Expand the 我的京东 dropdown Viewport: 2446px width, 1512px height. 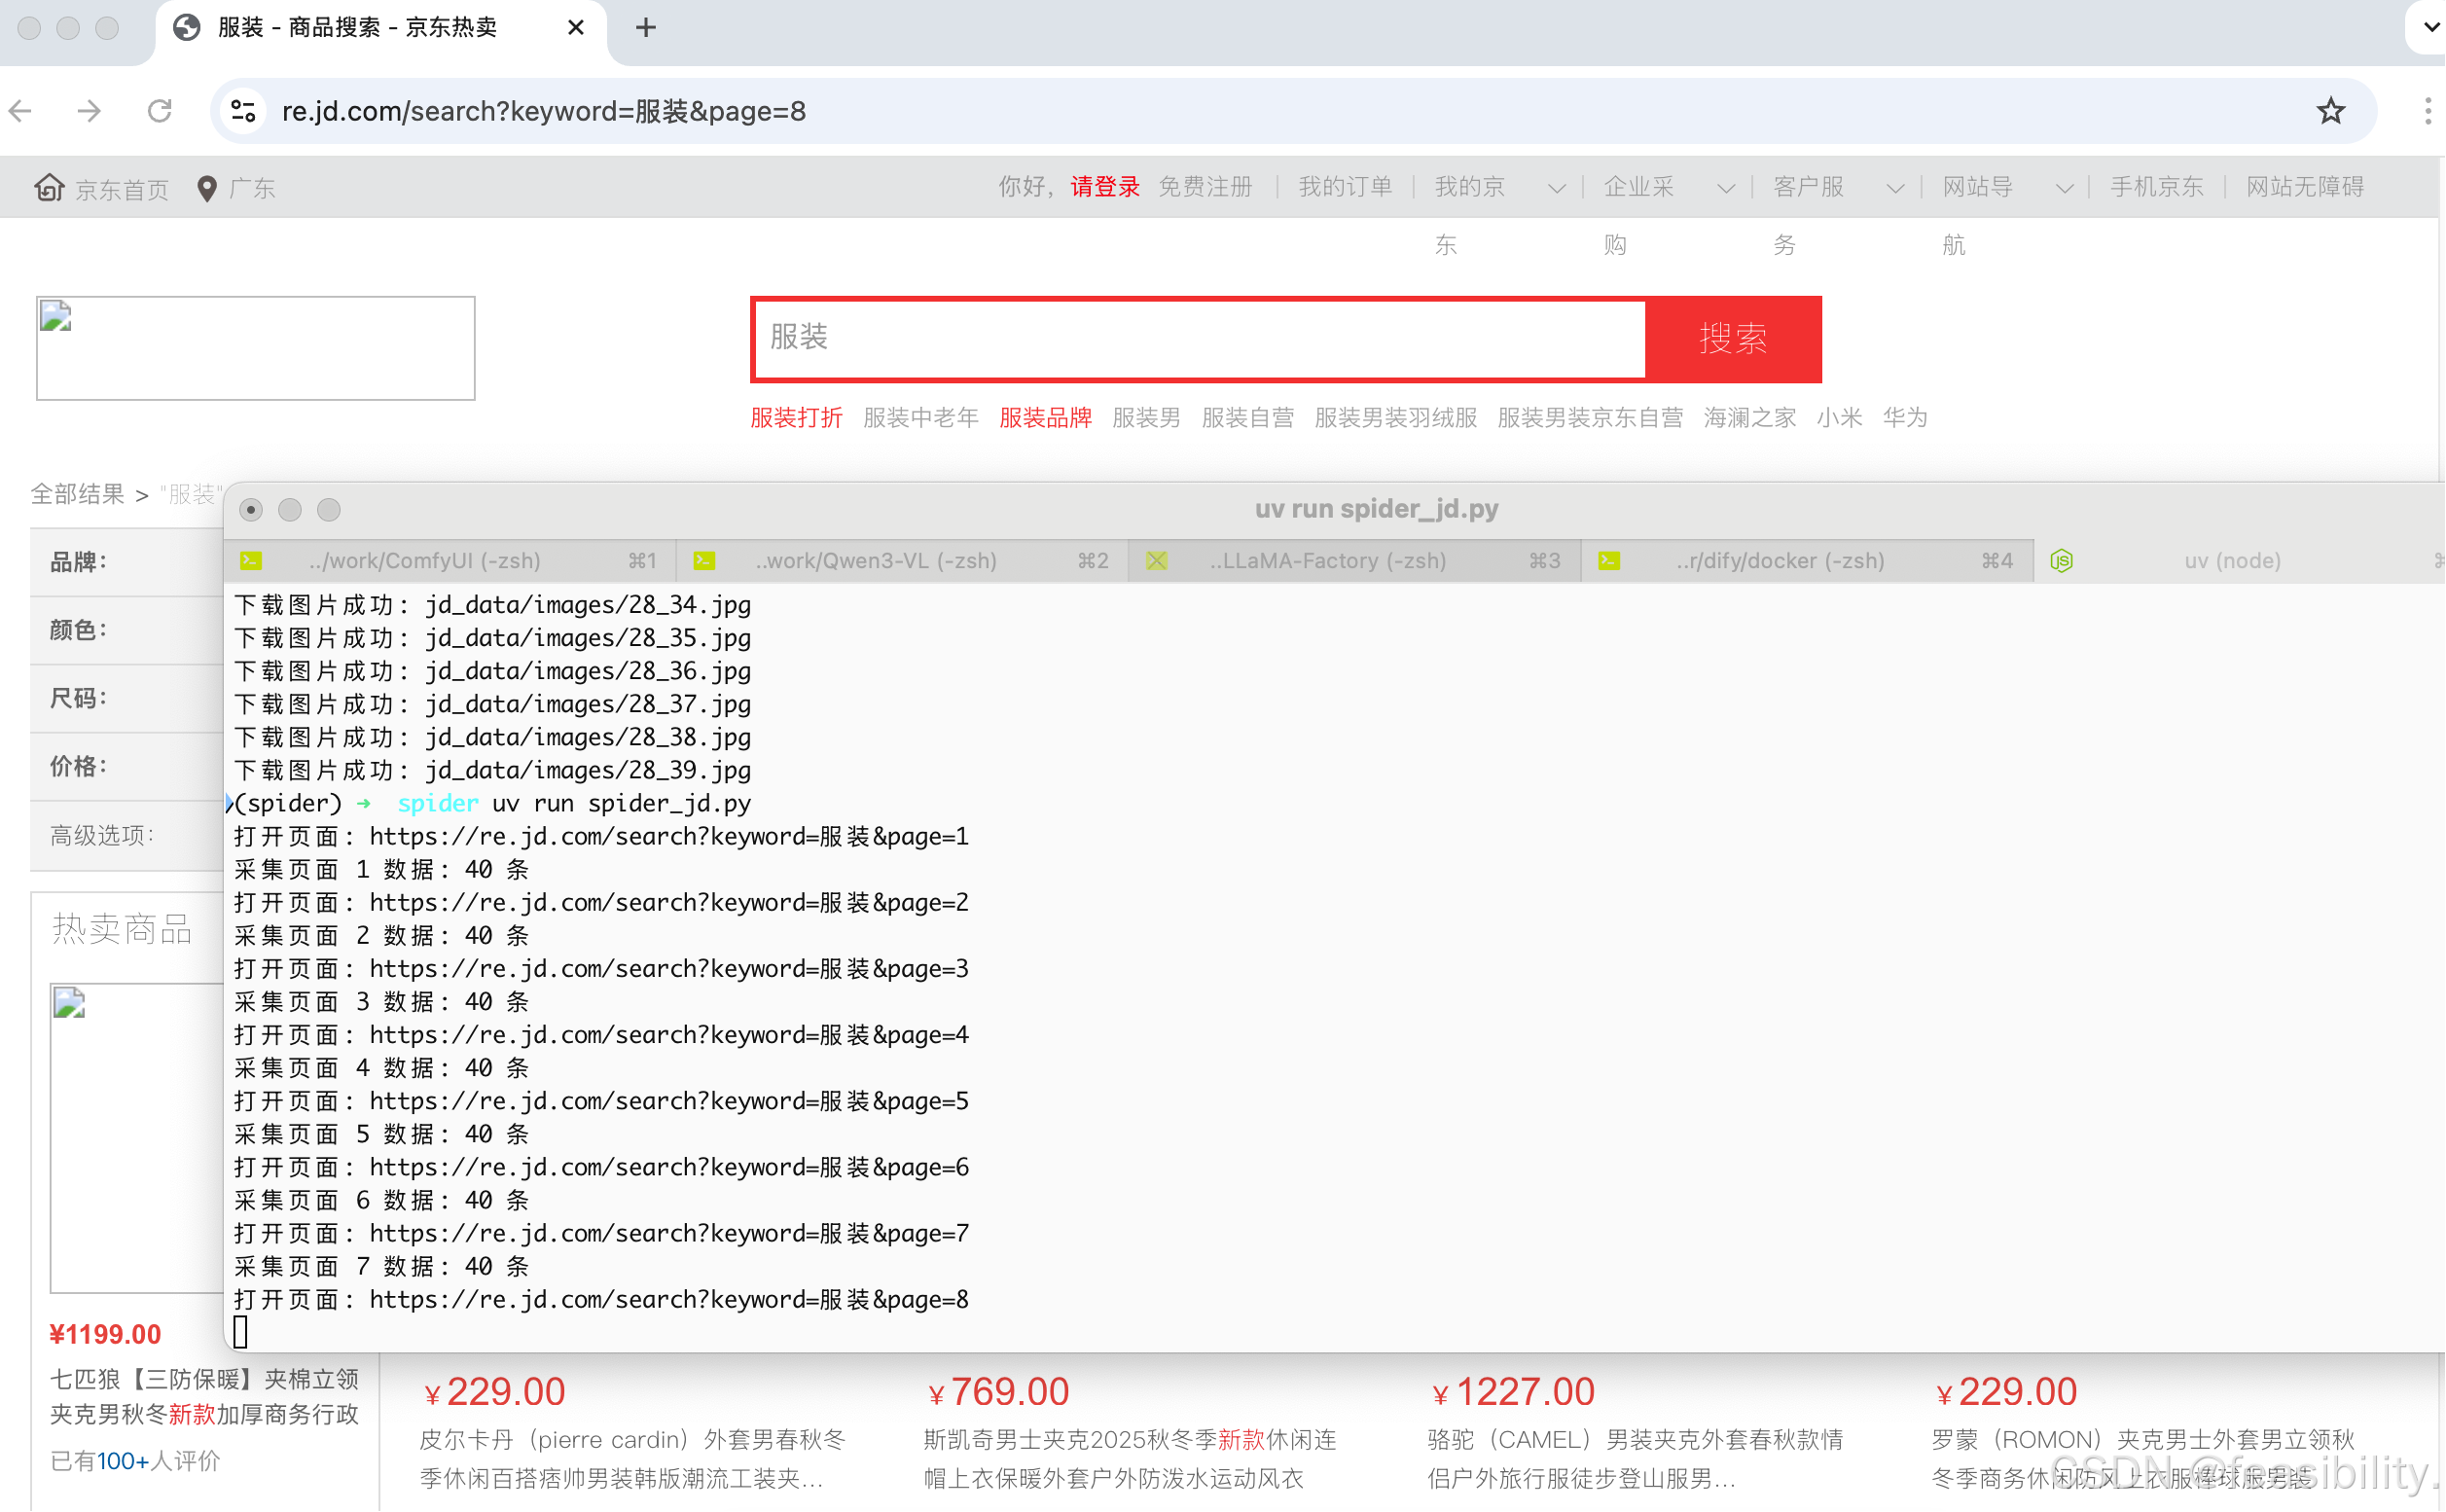[1556, 188]
